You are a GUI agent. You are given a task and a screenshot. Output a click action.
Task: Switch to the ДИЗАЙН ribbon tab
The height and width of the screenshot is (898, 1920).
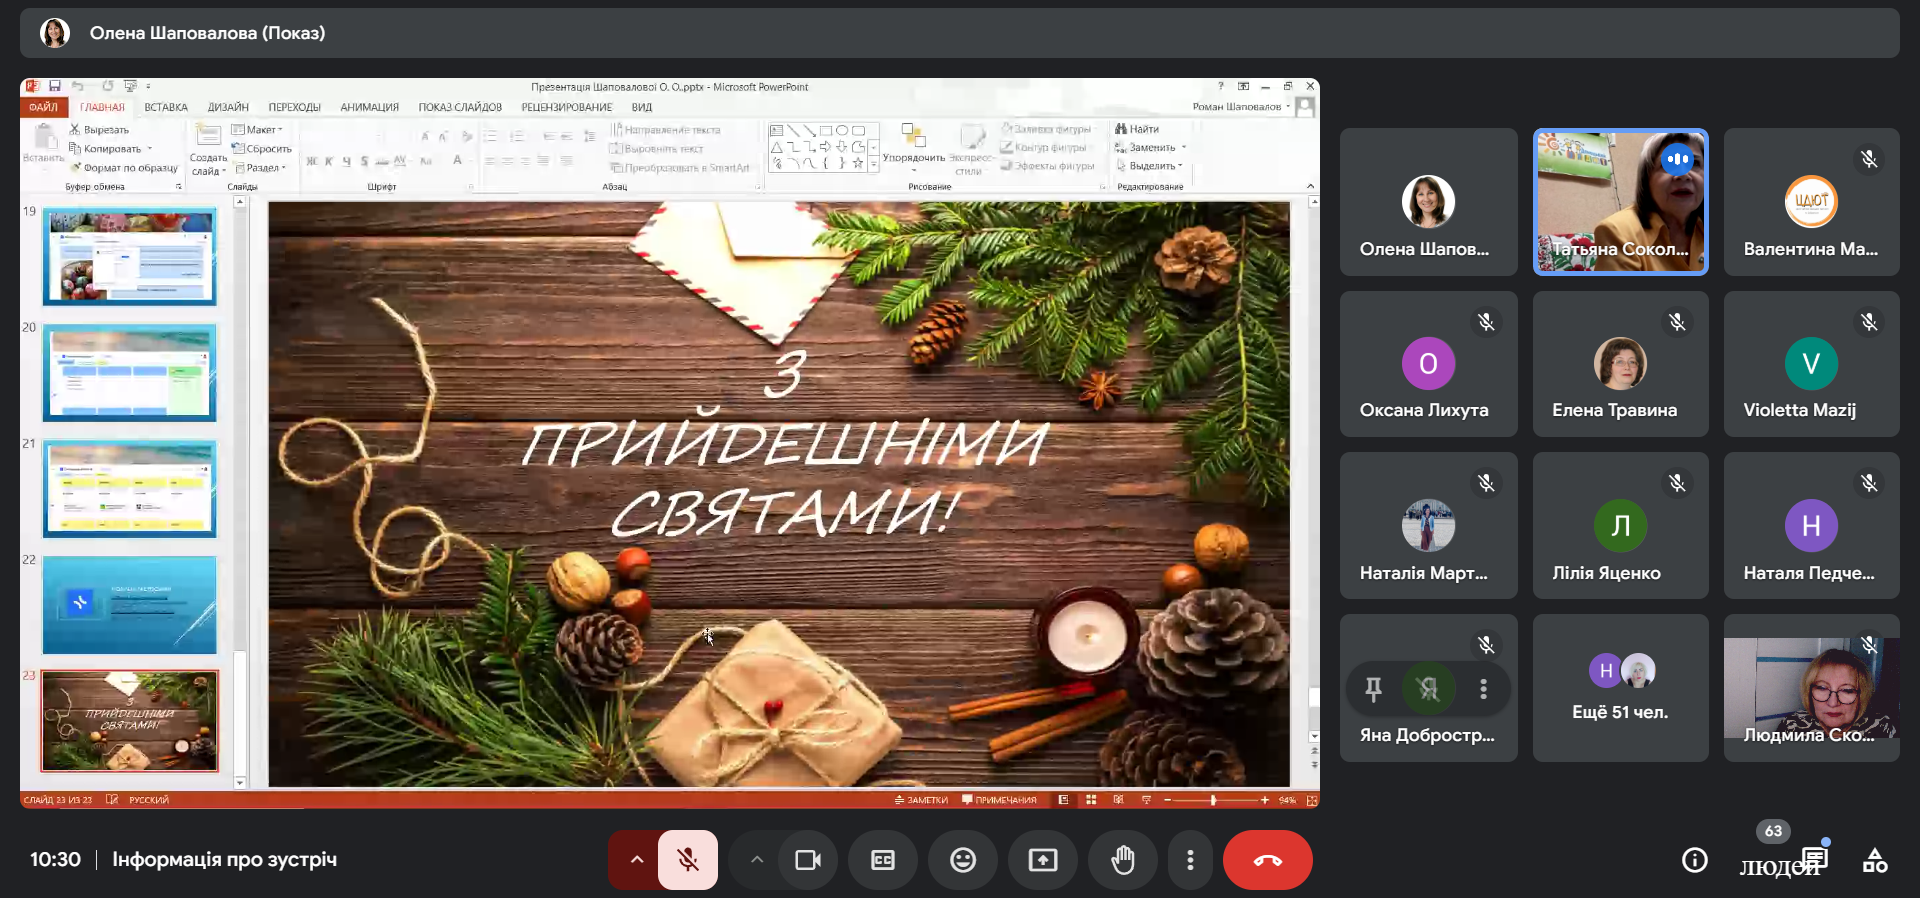point(228,107)
